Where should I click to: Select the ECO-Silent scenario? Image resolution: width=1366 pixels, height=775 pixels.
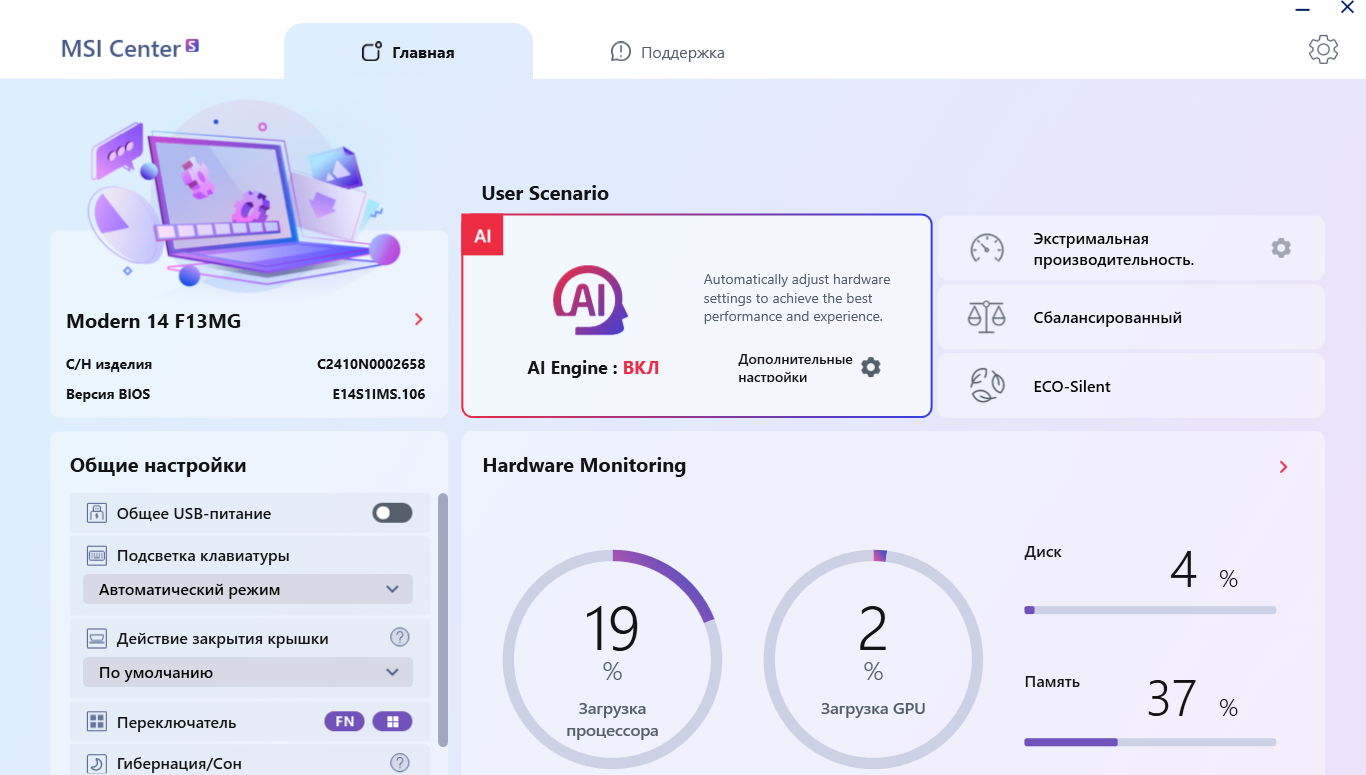tap(1131, 386)
